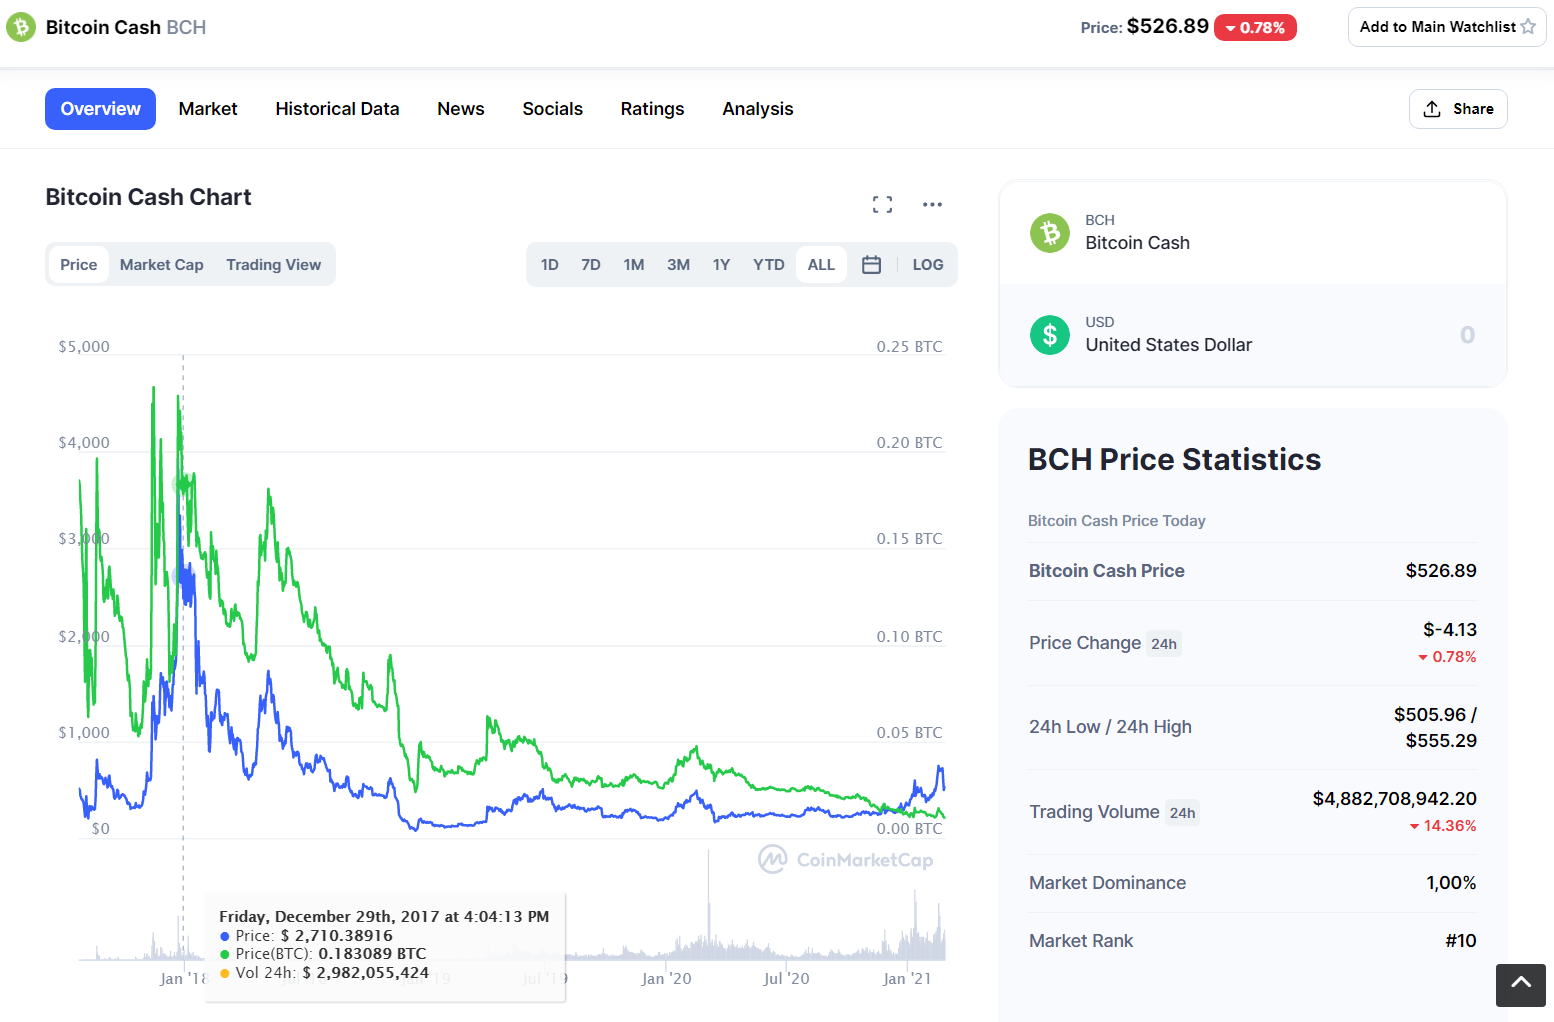Open 24h dropdown for Price Change
Screen dimensions: 1554x1022
pos(1164,644)
